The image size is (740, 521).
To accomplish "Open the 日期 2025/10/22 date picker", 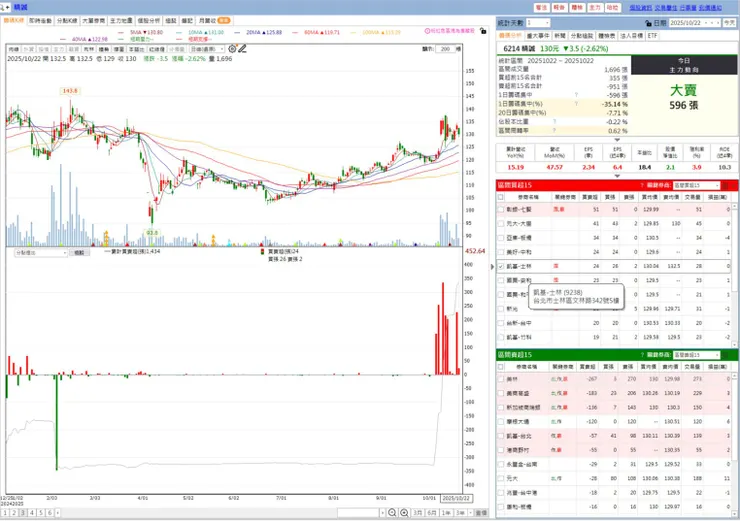I will [x=695, y=23].
